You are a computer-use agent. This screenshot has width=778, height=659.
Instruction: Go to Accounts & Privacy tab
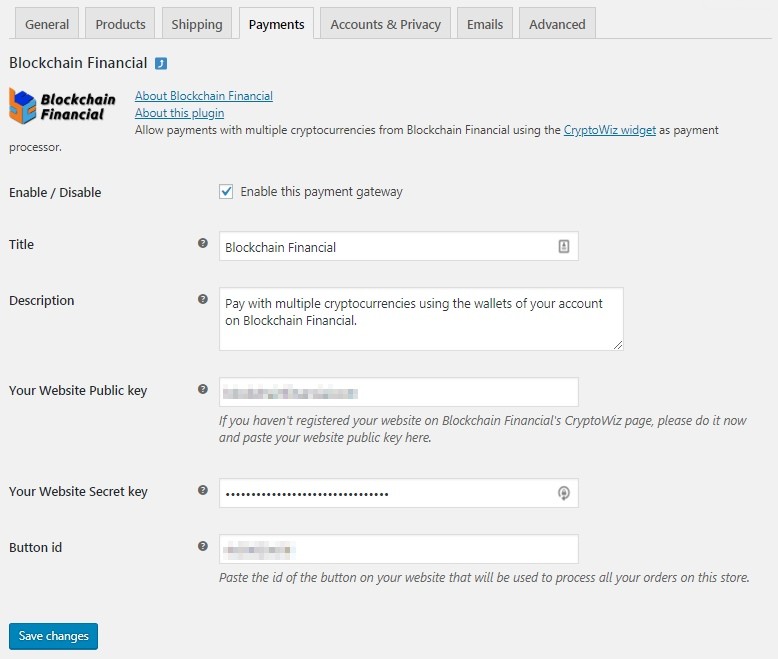point(385,24)
